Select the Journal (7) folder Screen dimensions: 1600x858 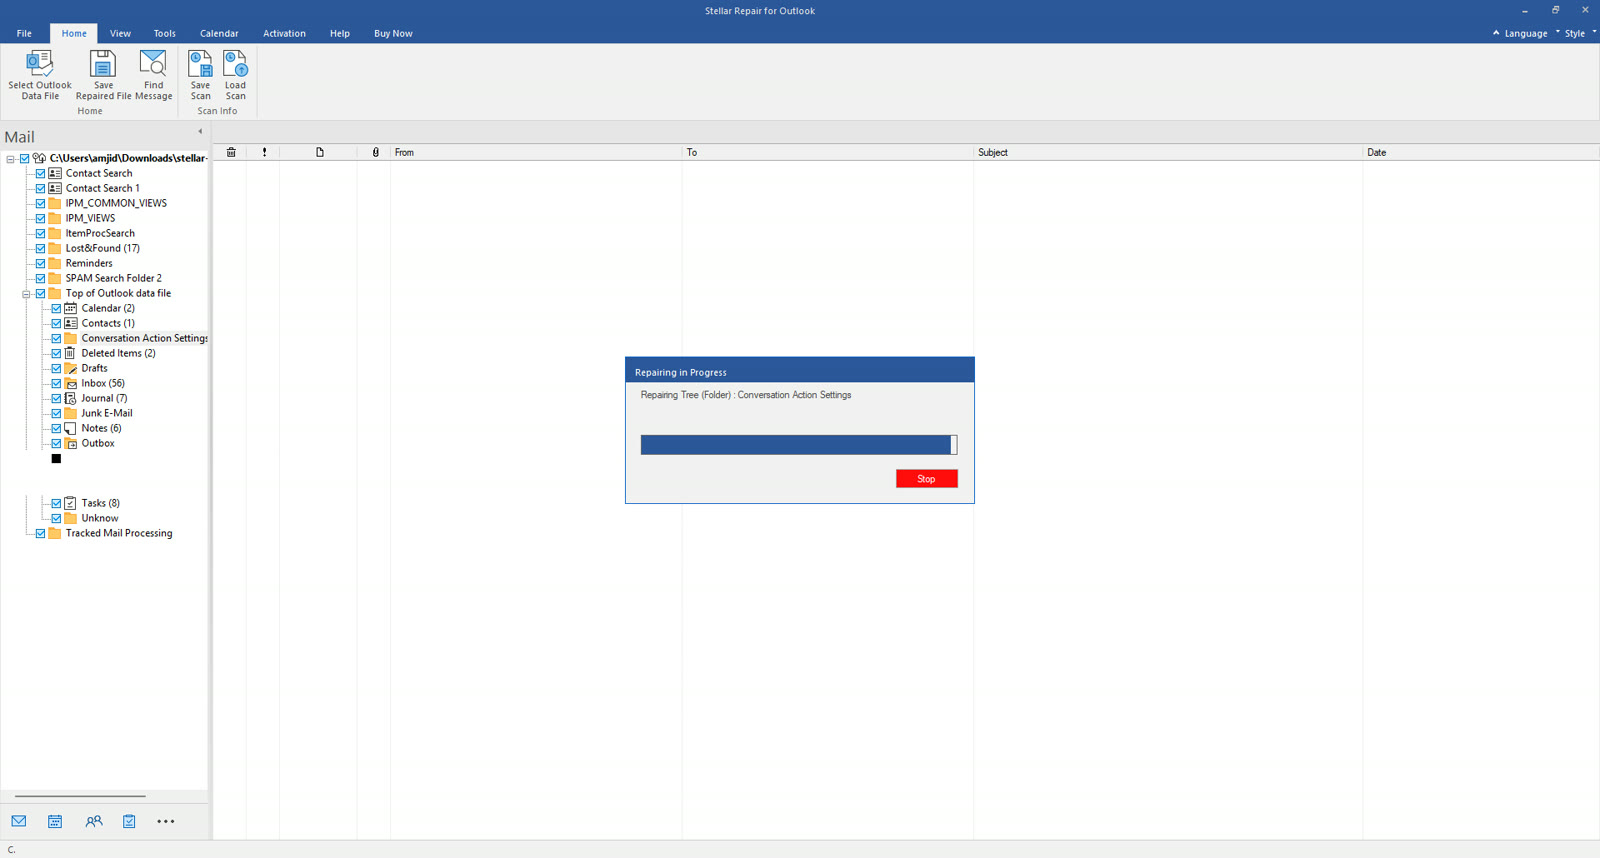tap(104, 398)
